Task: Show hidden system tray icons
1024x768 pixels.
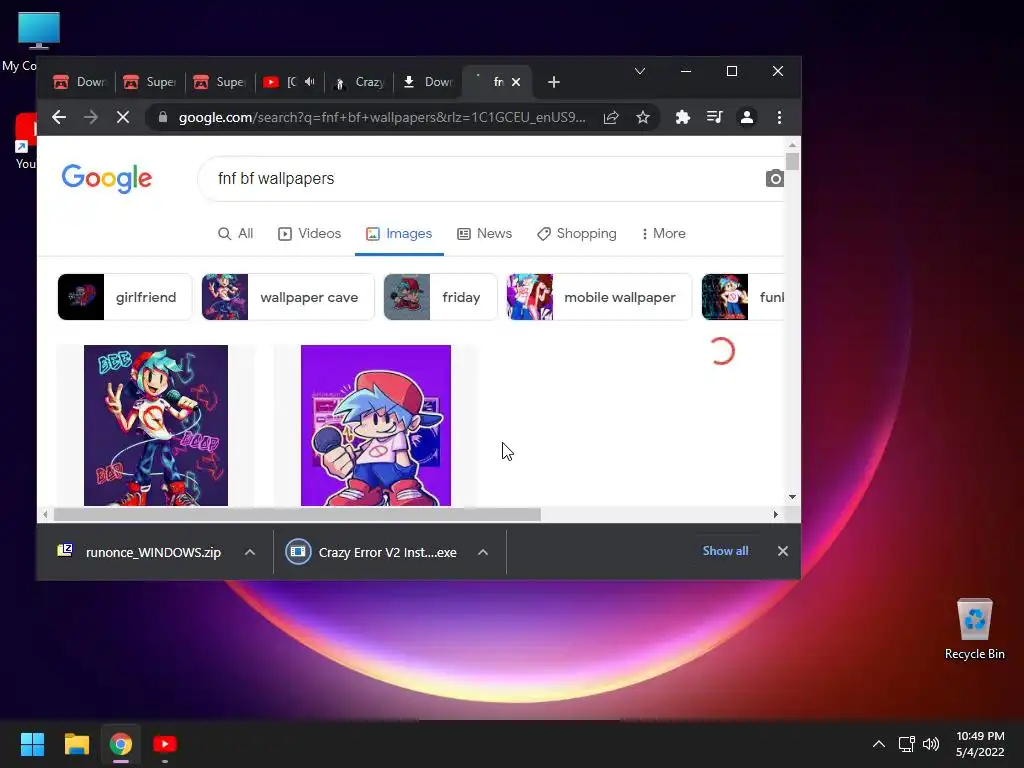Action: 879,744
